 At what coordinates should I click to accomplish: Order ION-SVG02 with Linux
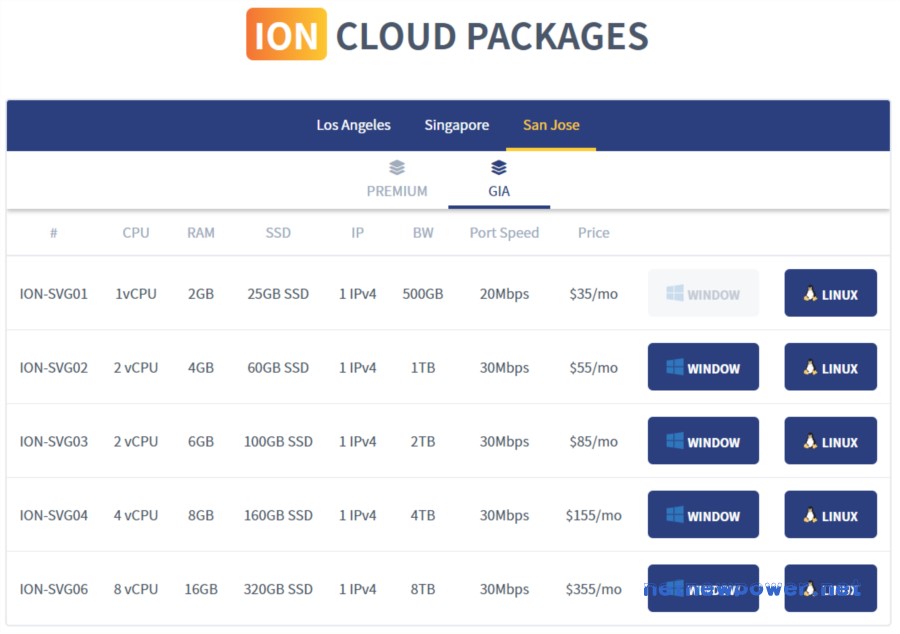pyautogui.click(x=830, y=367)
